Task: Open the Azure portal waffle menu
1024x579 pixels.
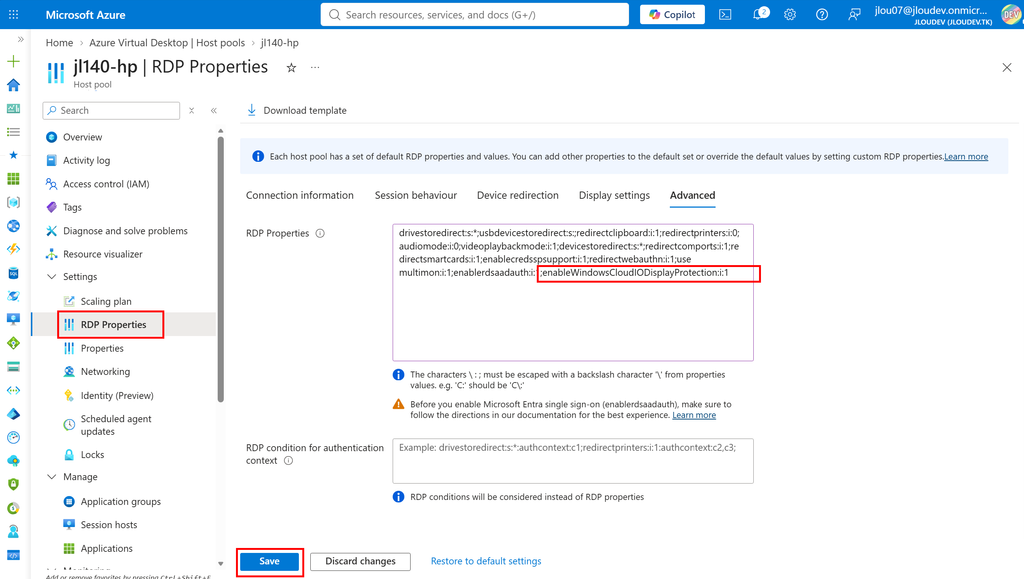Action: tap(13, 14)
